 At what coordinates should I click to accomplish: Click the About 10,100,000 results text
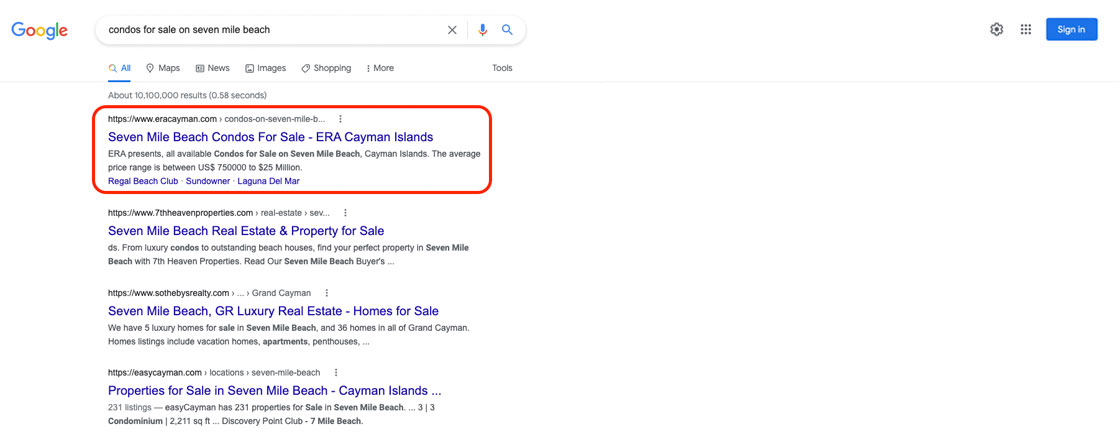click(x=187, y=95)
